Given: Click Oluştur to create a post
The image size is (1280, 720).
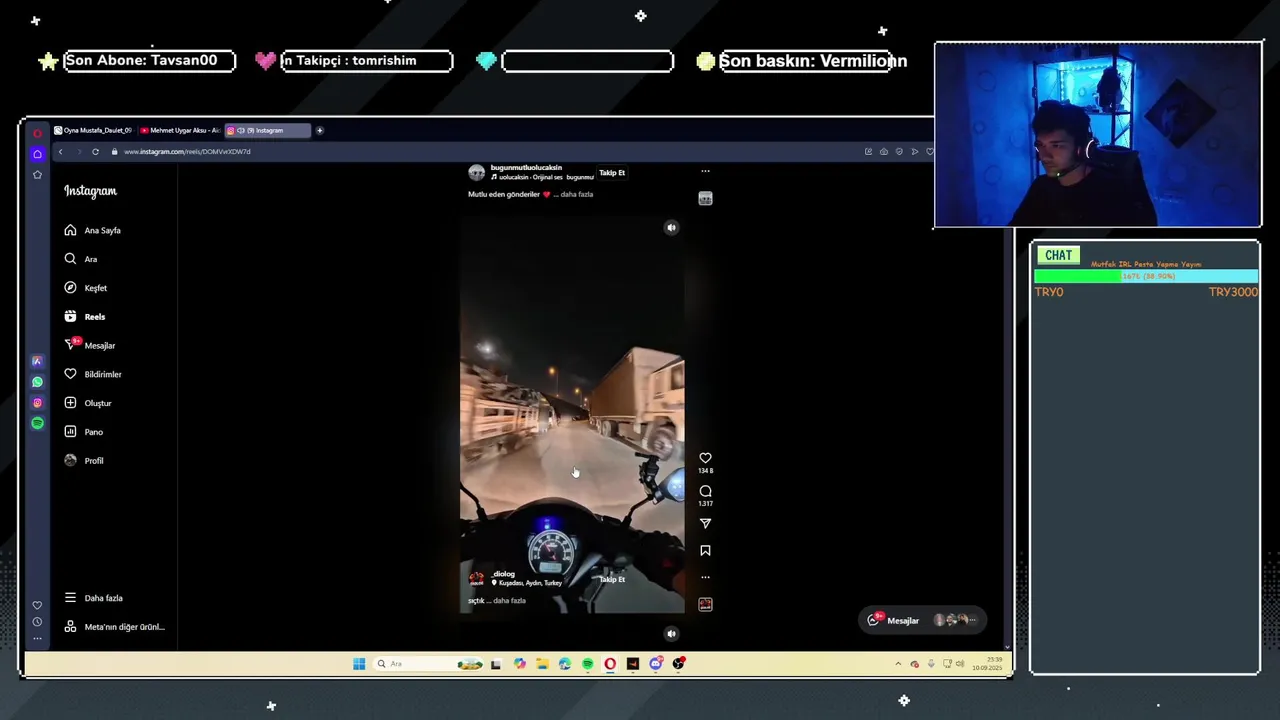Looking at the screenshot, I should pyautogui.click(x=87, y=403).
